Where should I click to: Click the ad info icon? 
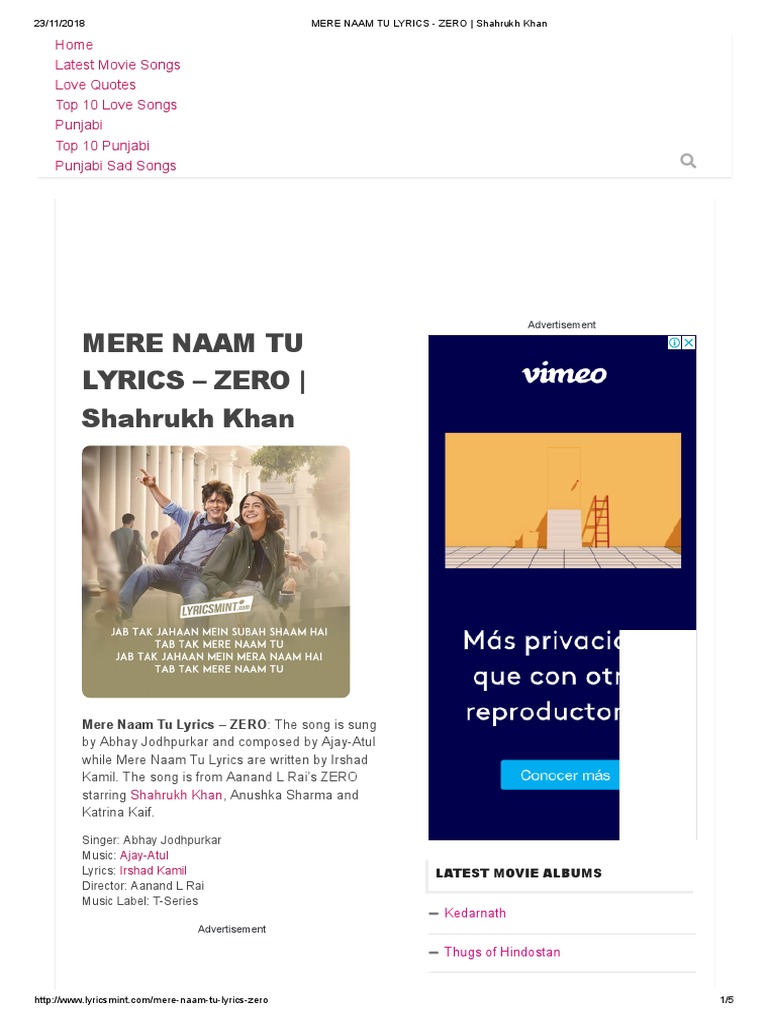675,343
